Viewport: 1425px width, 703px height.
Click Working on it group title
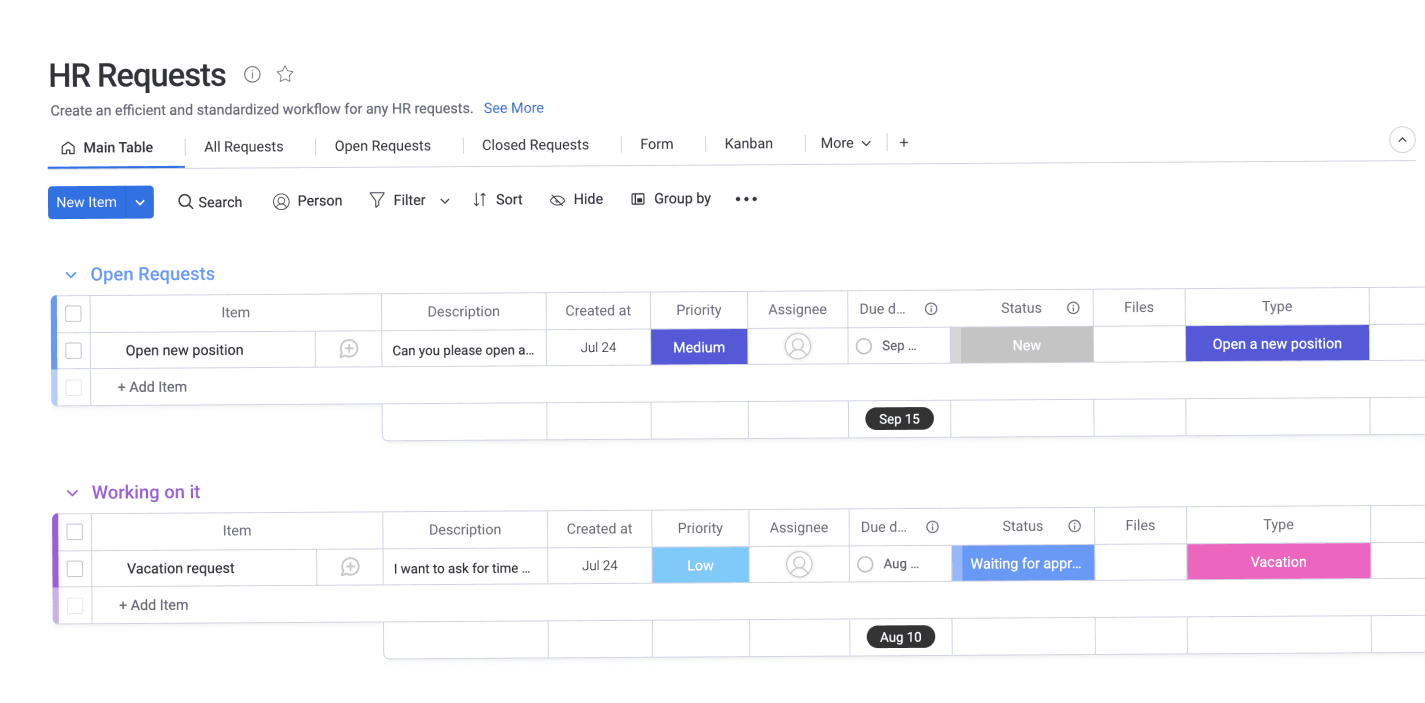[x=146, y=492]
